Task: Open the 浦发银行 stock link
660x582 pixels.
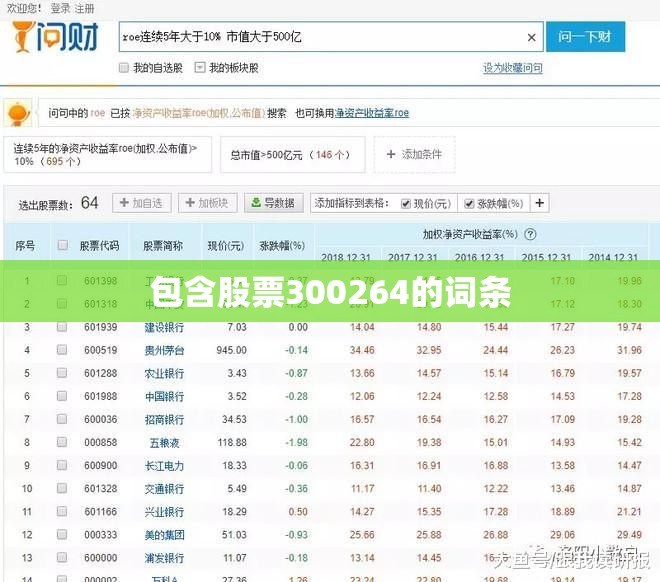Action: pyautogui.click(x=164, y=558)
